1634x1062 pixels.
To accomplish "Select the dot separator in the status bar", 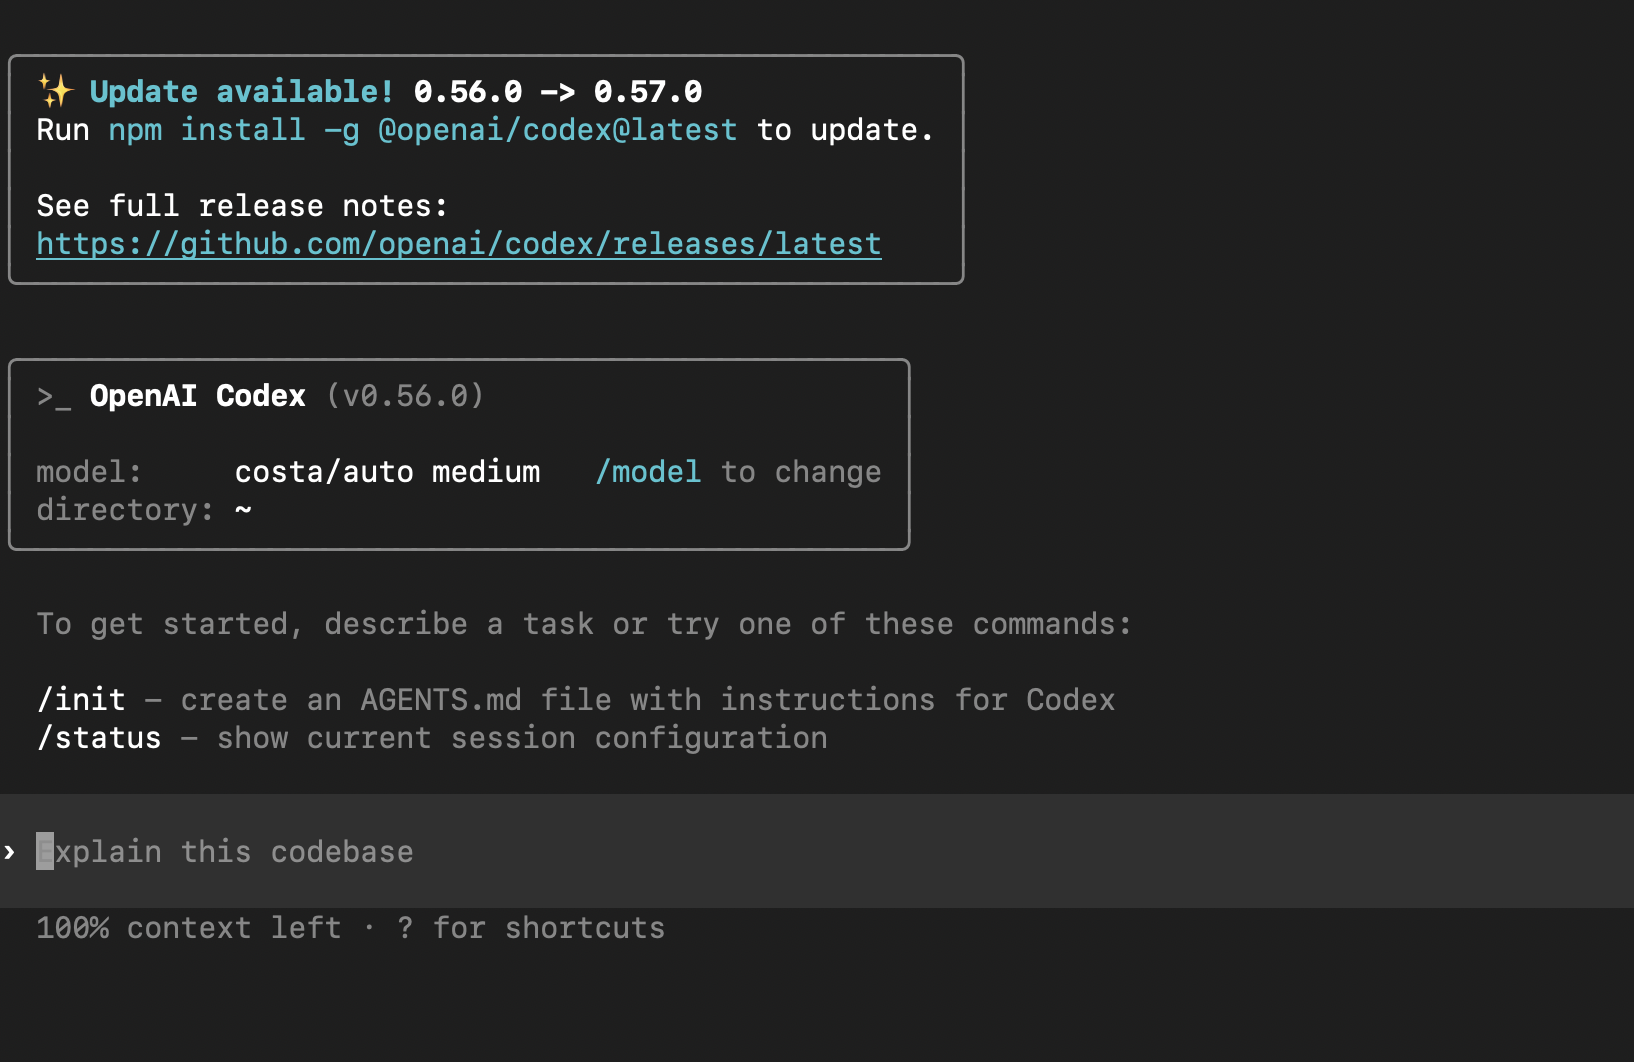I will pos(371,928).
